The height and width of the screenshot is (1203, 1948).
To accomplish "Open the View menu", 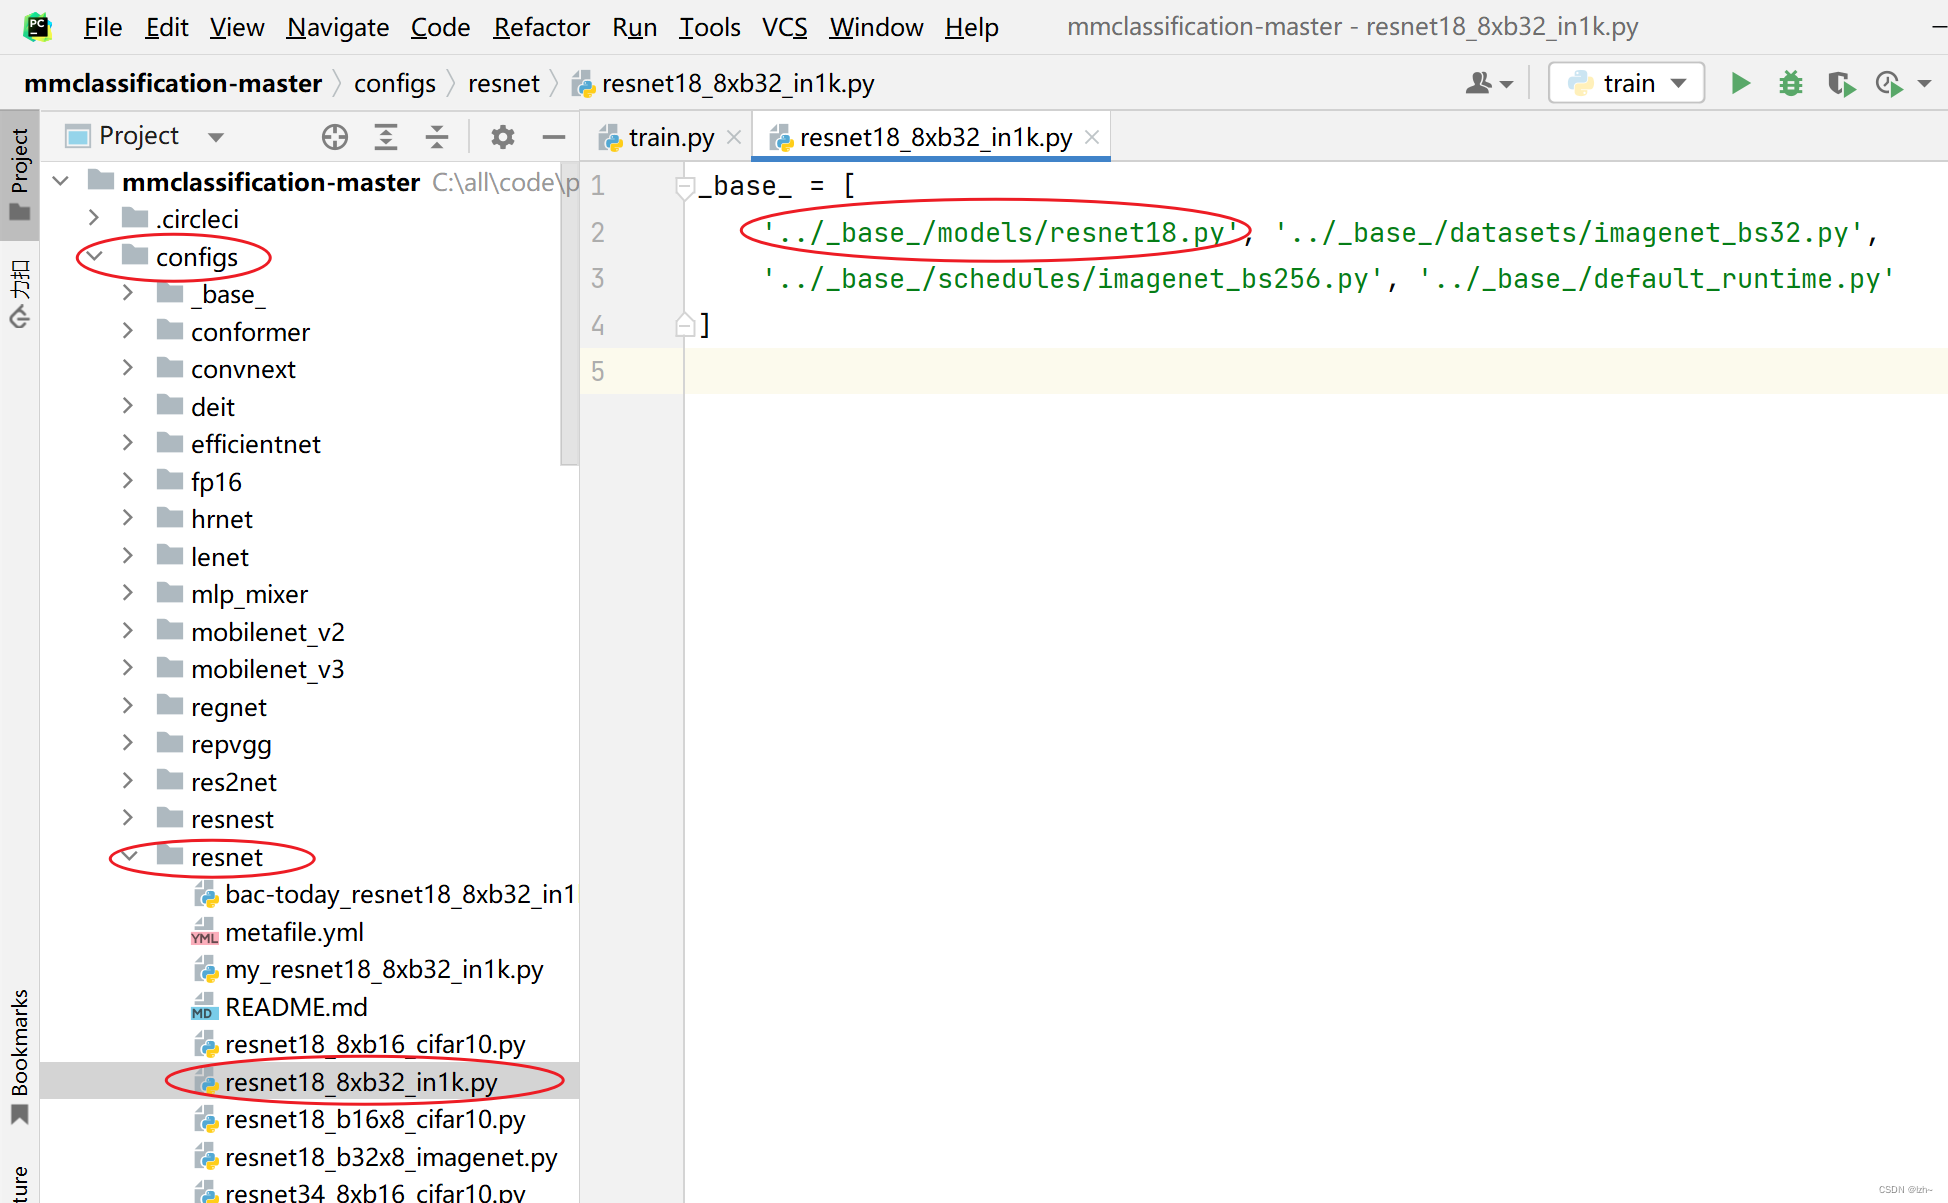I will coord(237,27).
